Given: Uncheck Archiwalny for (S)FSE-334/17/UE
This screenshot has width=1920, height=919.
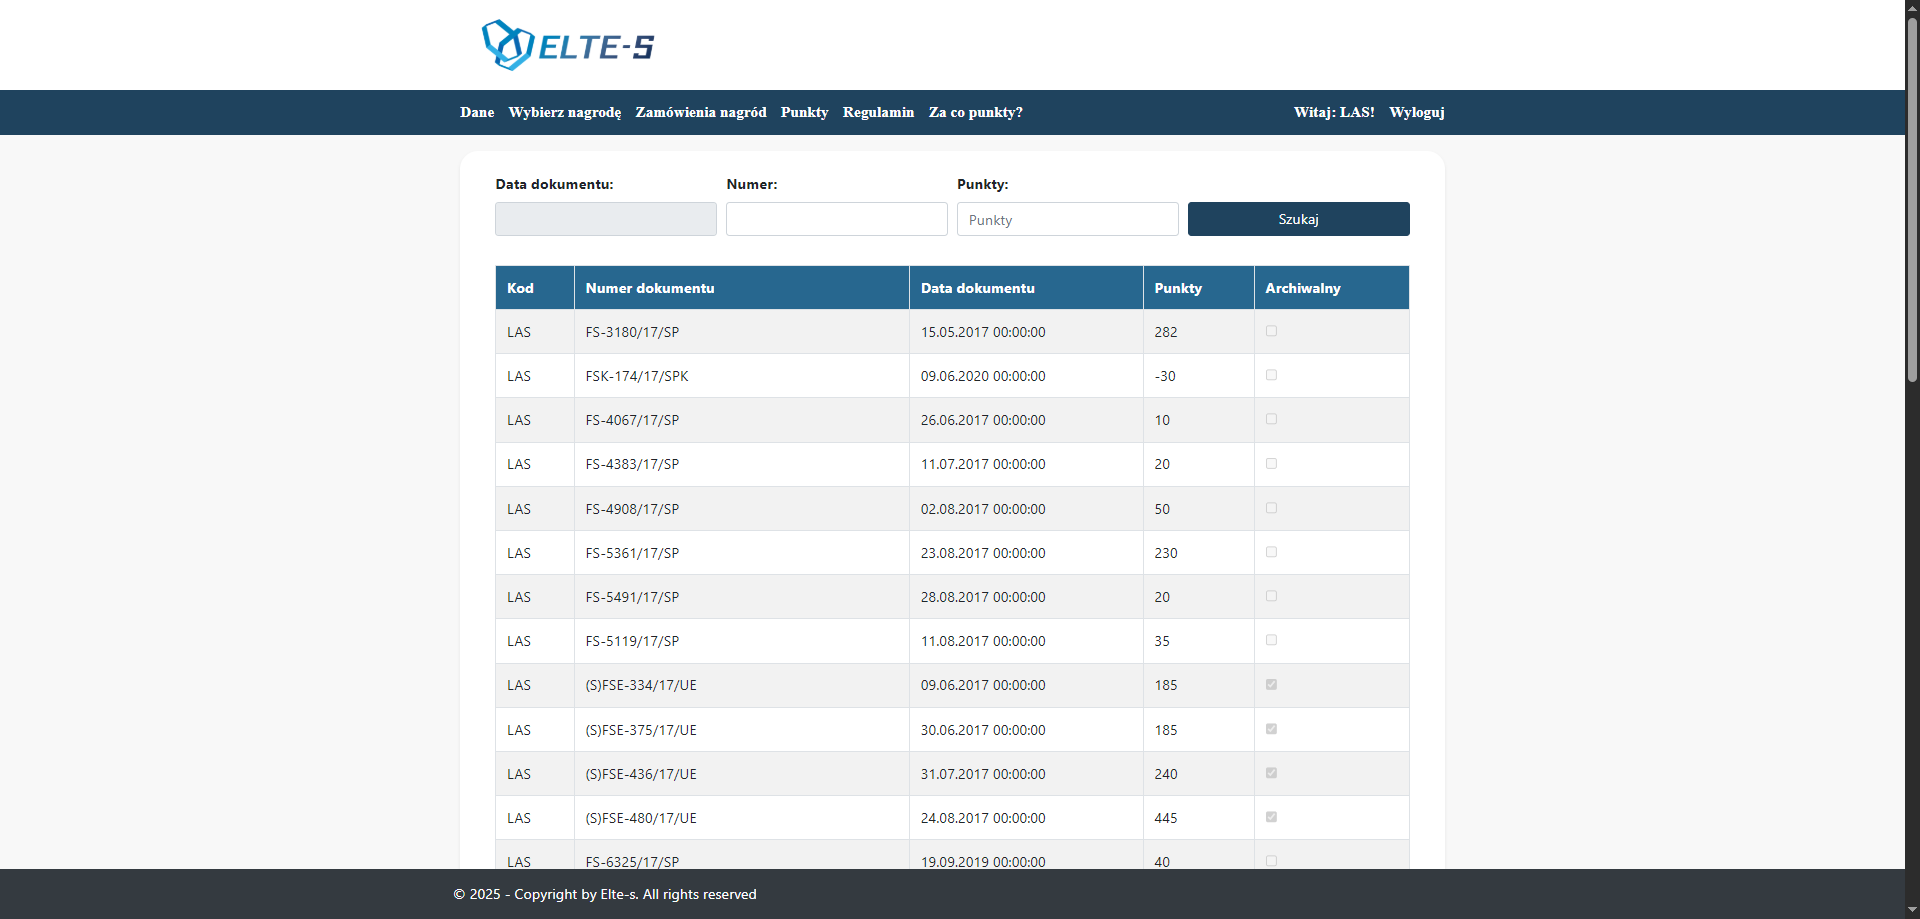Looking at the screenshot, I should click(x=1271, y=685).
